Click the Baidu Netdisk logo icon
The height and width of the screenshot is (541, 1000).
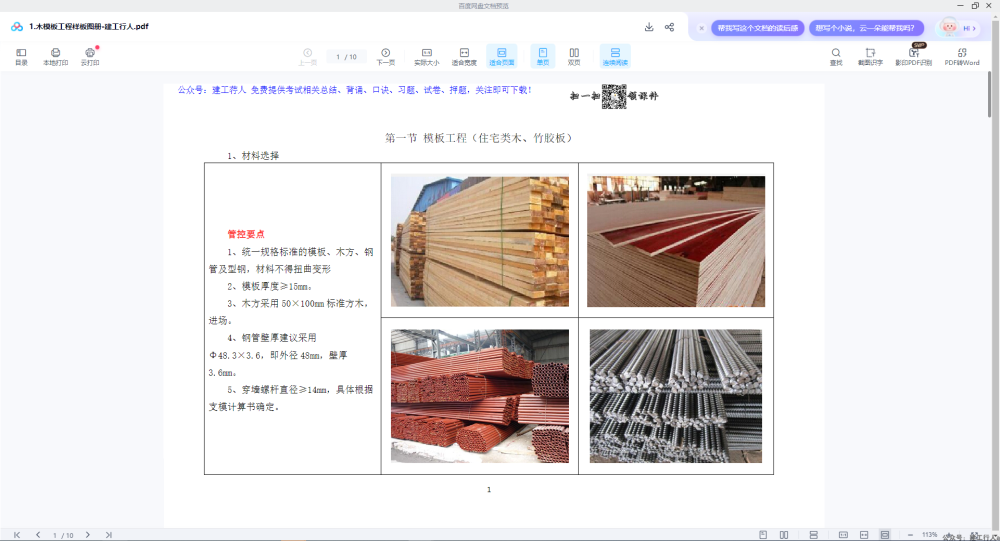point(17,27)
